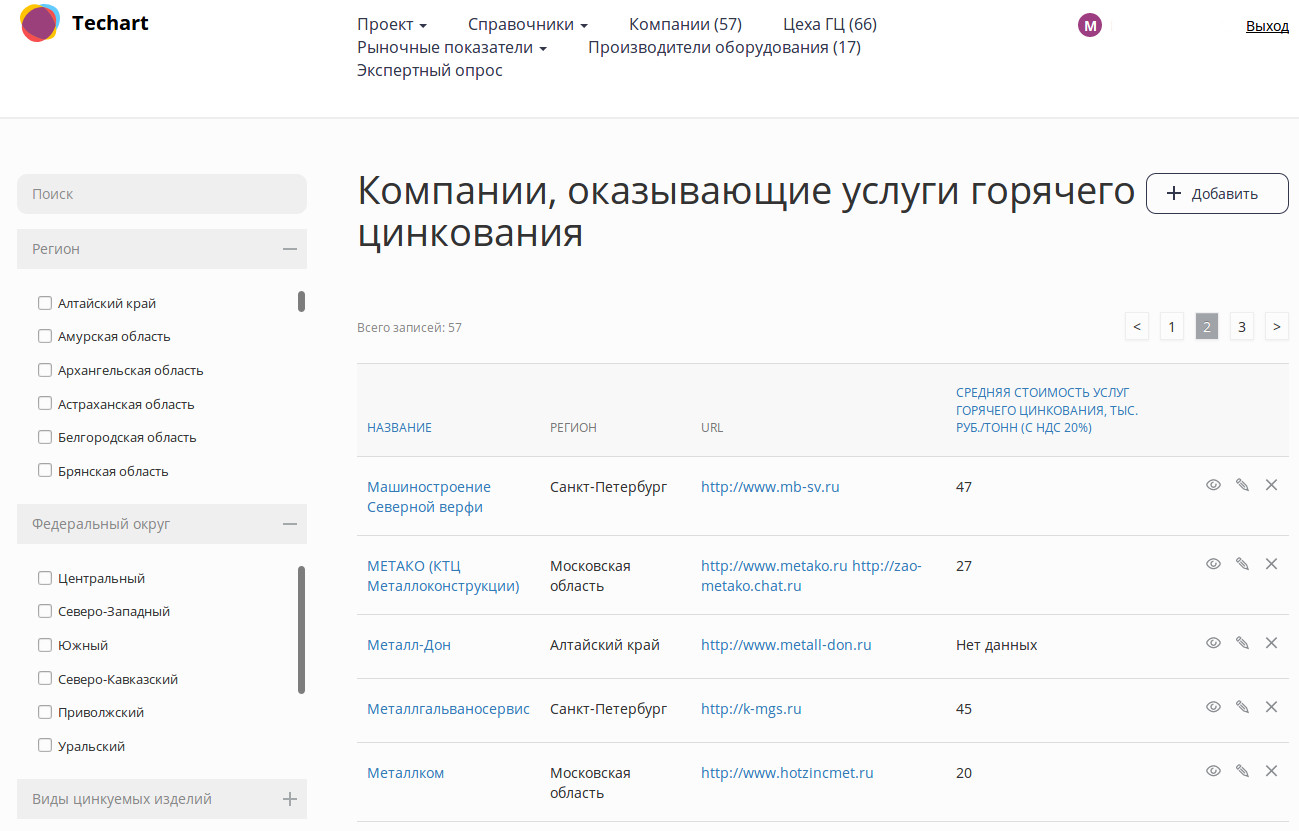Tick the Астраханская область checkbox

pyautogui.click(x=44, y=404)
